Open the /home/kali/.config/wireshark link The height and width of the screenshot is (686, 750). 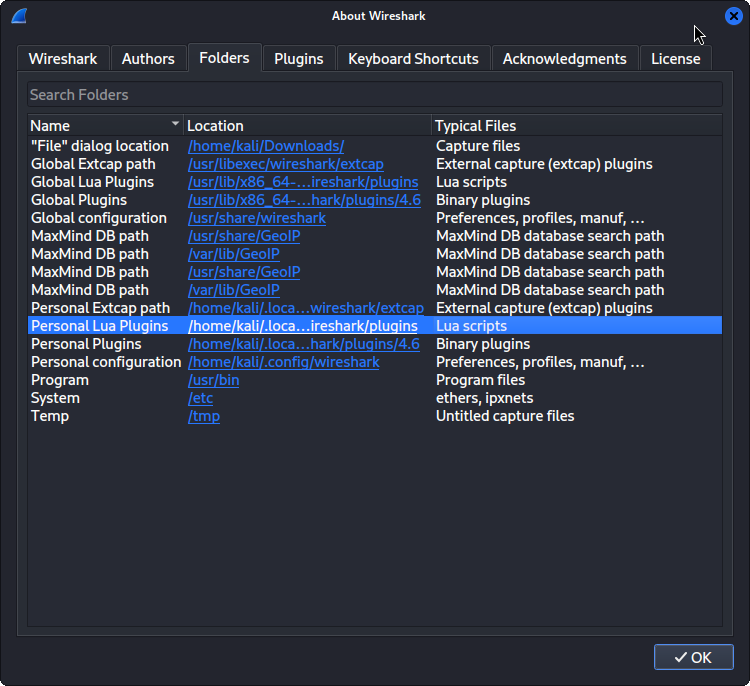283,362
